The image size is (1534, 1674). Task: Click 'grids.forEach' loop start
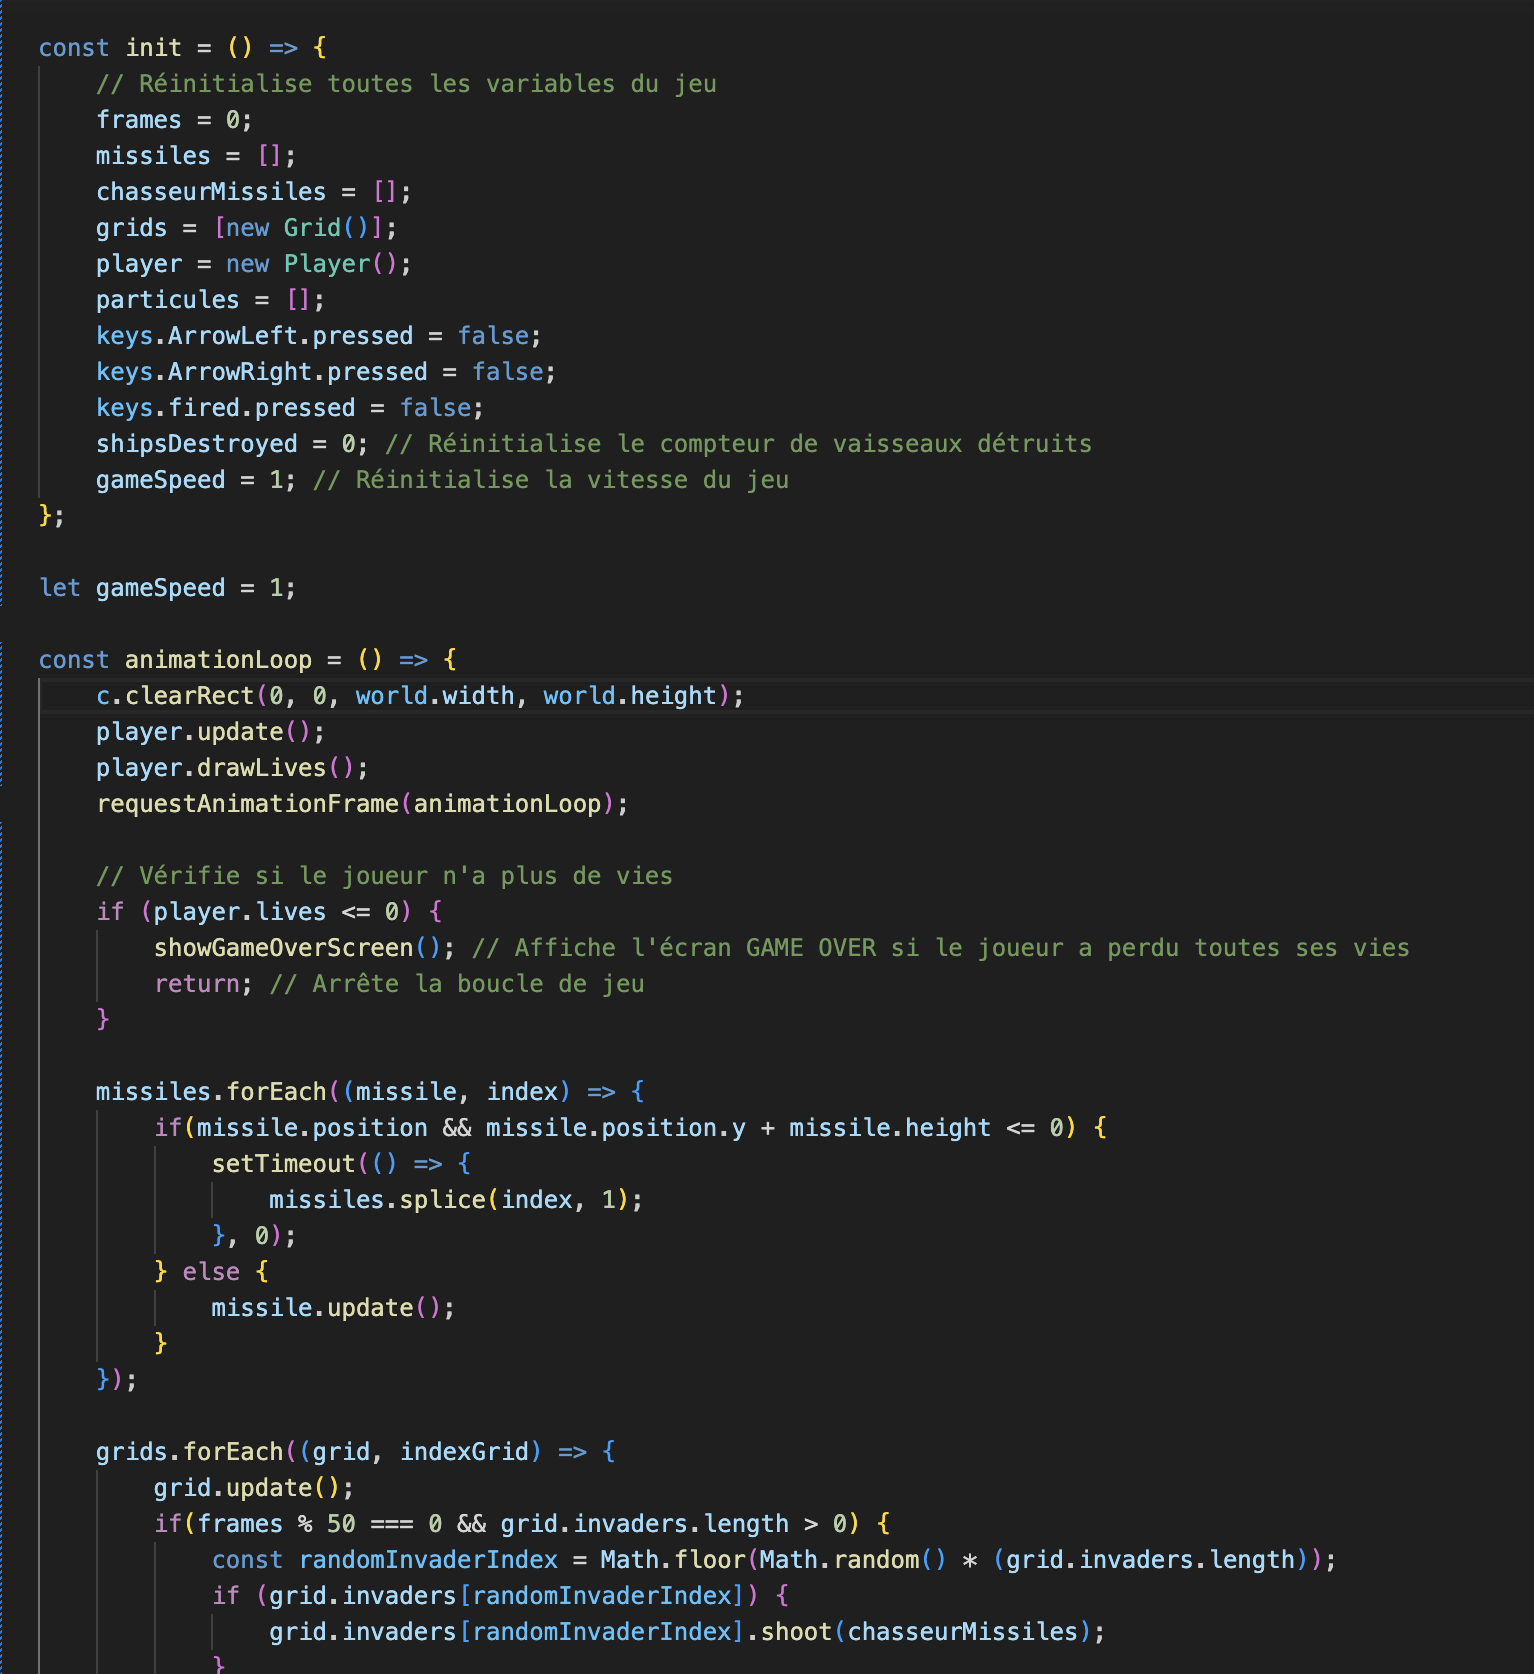pos(189,1452)
